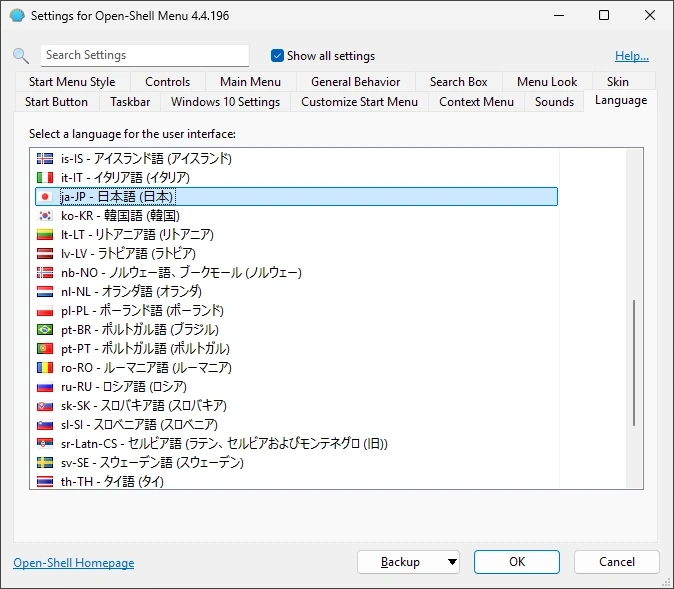Click the Netherlands flag icon
Viewport: 674px width, 589px height.
point(45,291)
